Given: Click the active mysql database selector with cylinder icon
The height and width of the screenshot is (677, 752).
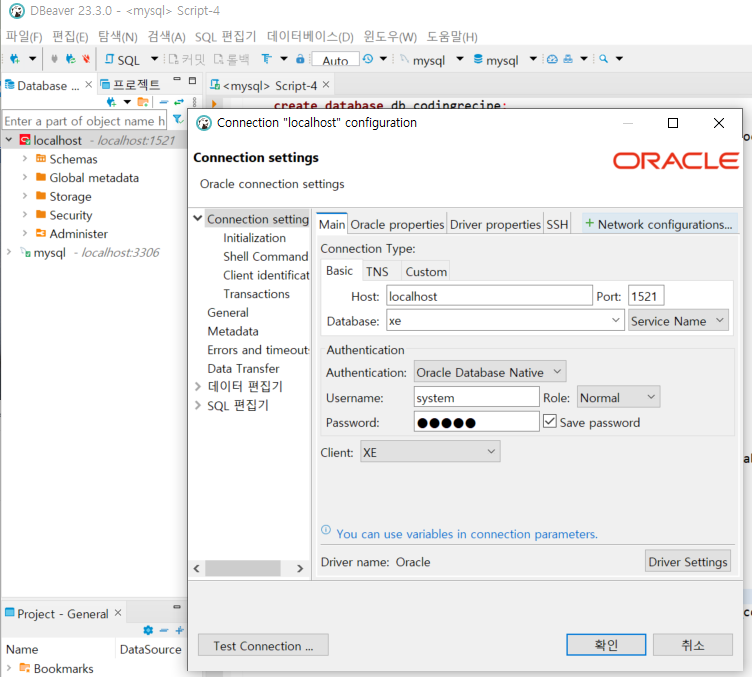Looking at the screenshot, I should click(496, 60).
